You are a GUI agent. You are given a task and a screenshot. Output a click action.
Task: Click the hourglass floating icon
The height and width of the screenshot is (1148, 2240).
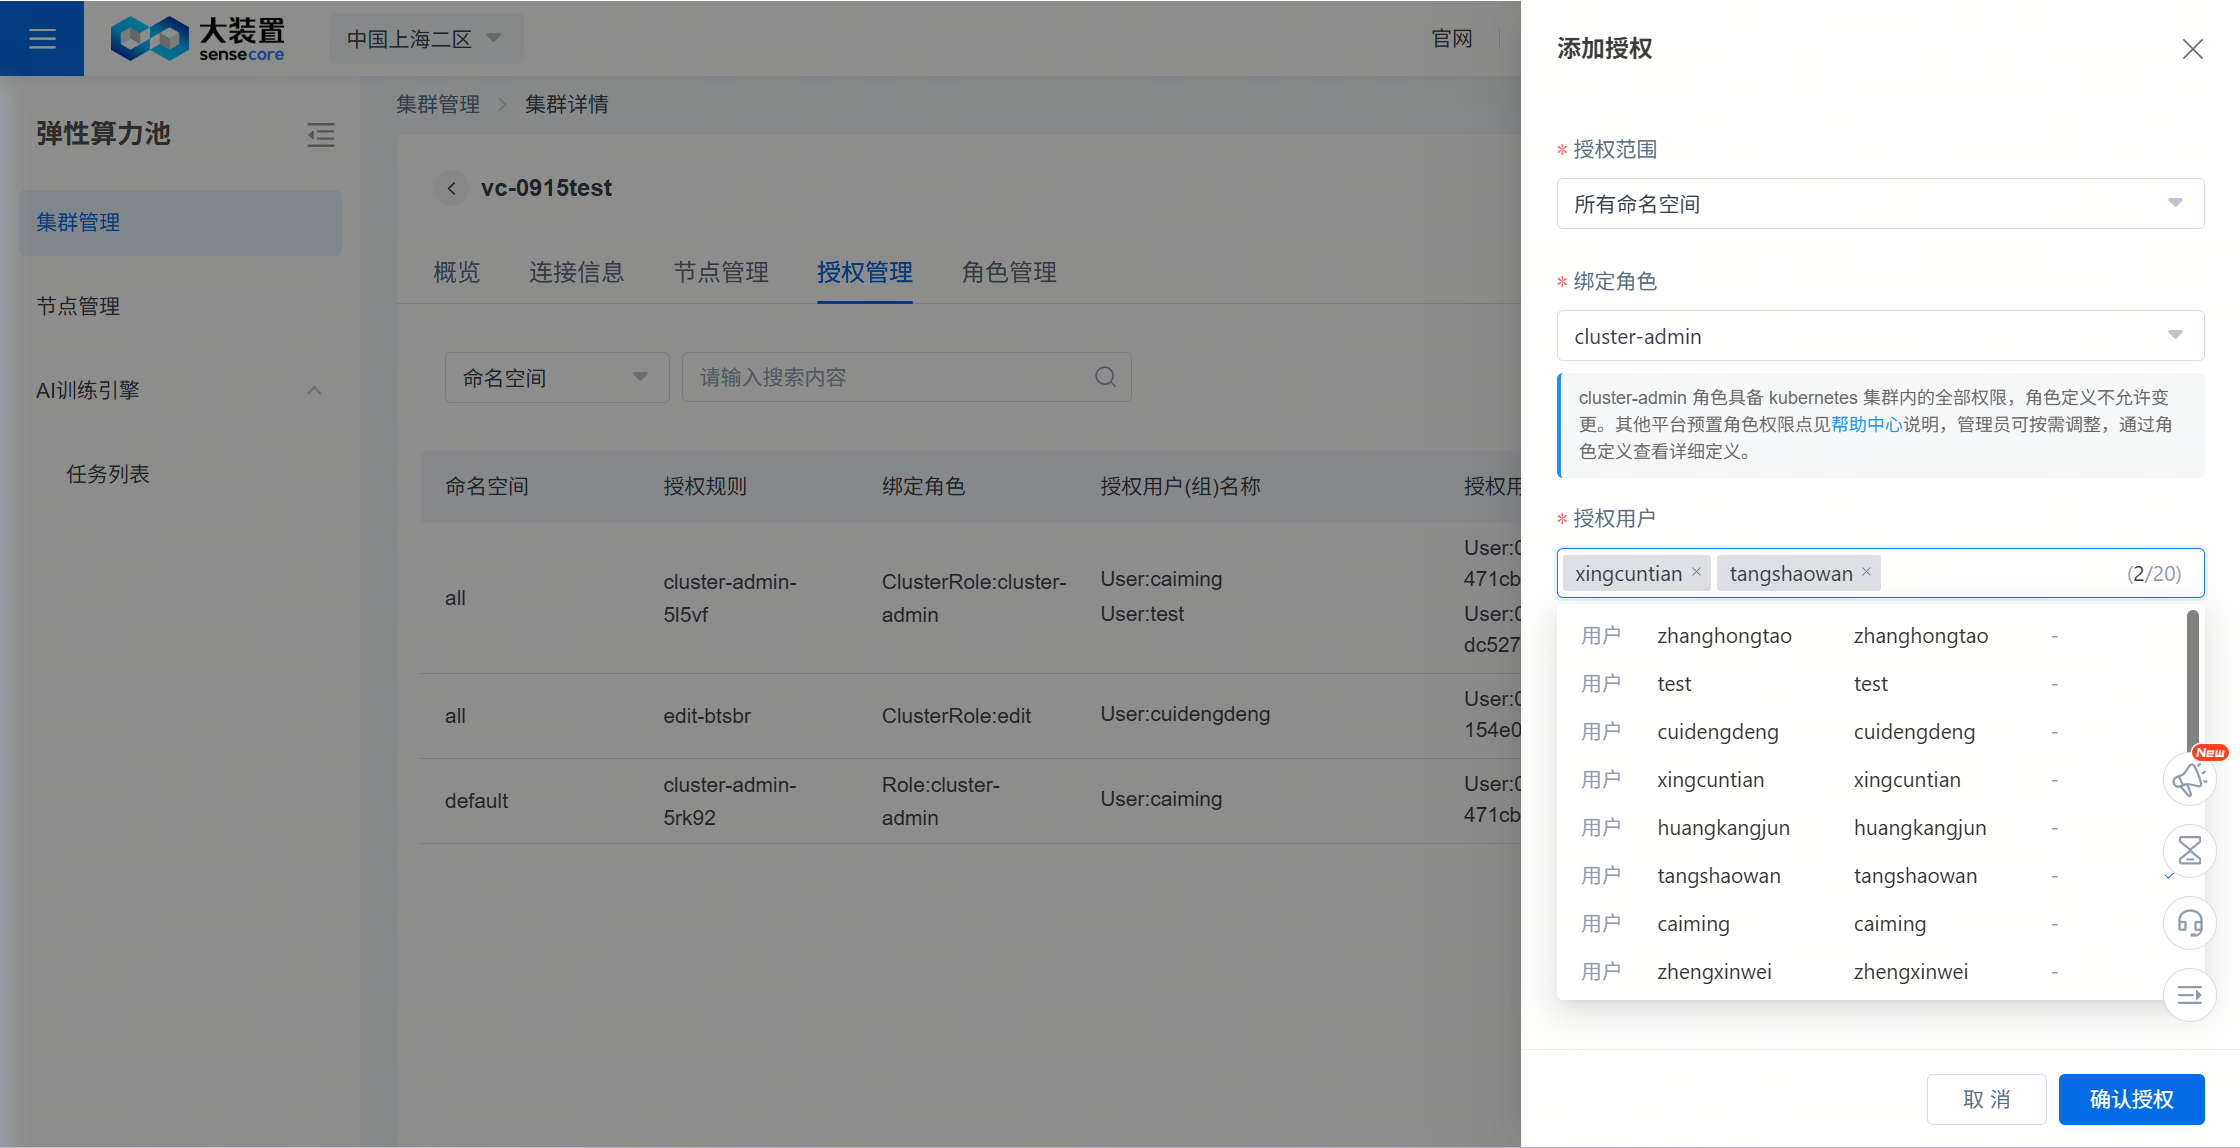(2189, 851)
